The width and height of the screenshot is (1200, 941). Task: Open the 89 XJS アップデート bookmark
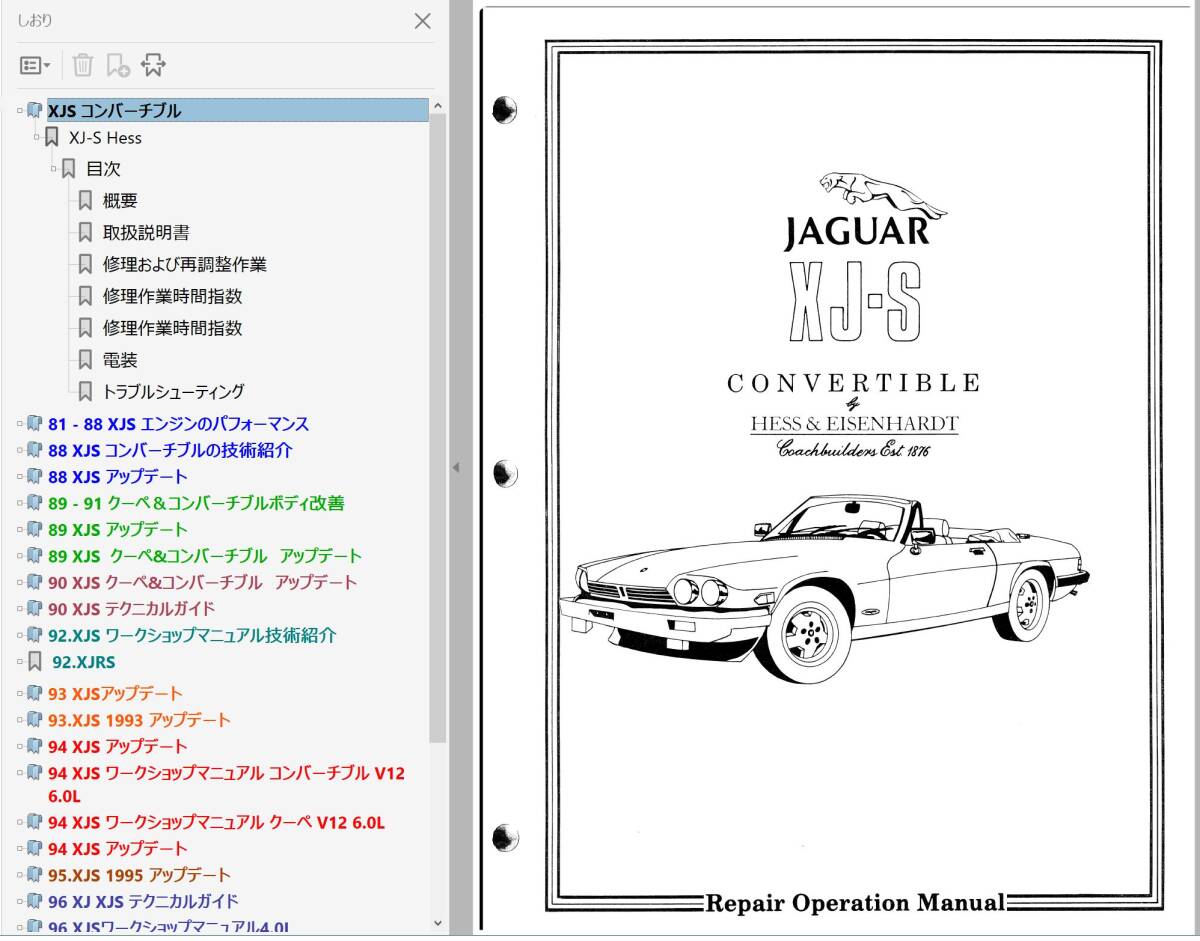(117, 529)
